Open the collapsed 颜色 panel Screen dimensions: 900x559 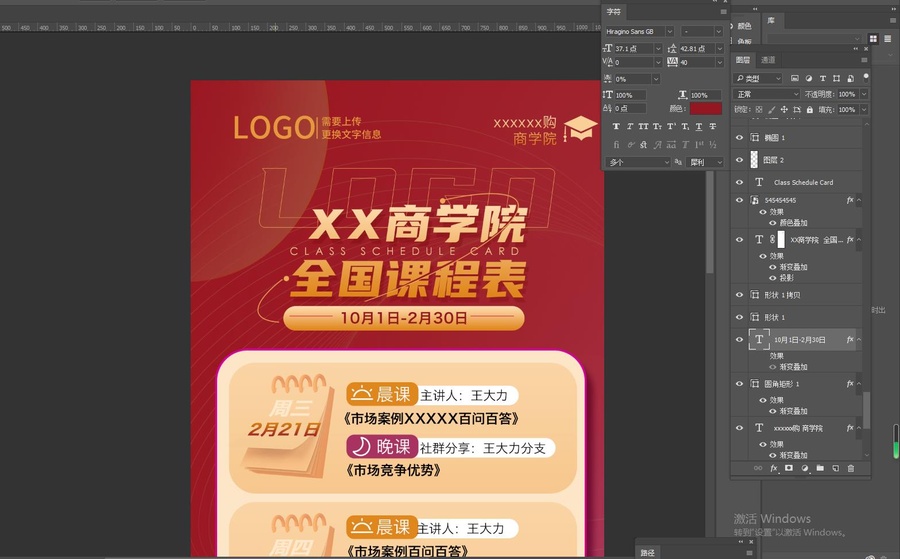(x=744, y=26)
